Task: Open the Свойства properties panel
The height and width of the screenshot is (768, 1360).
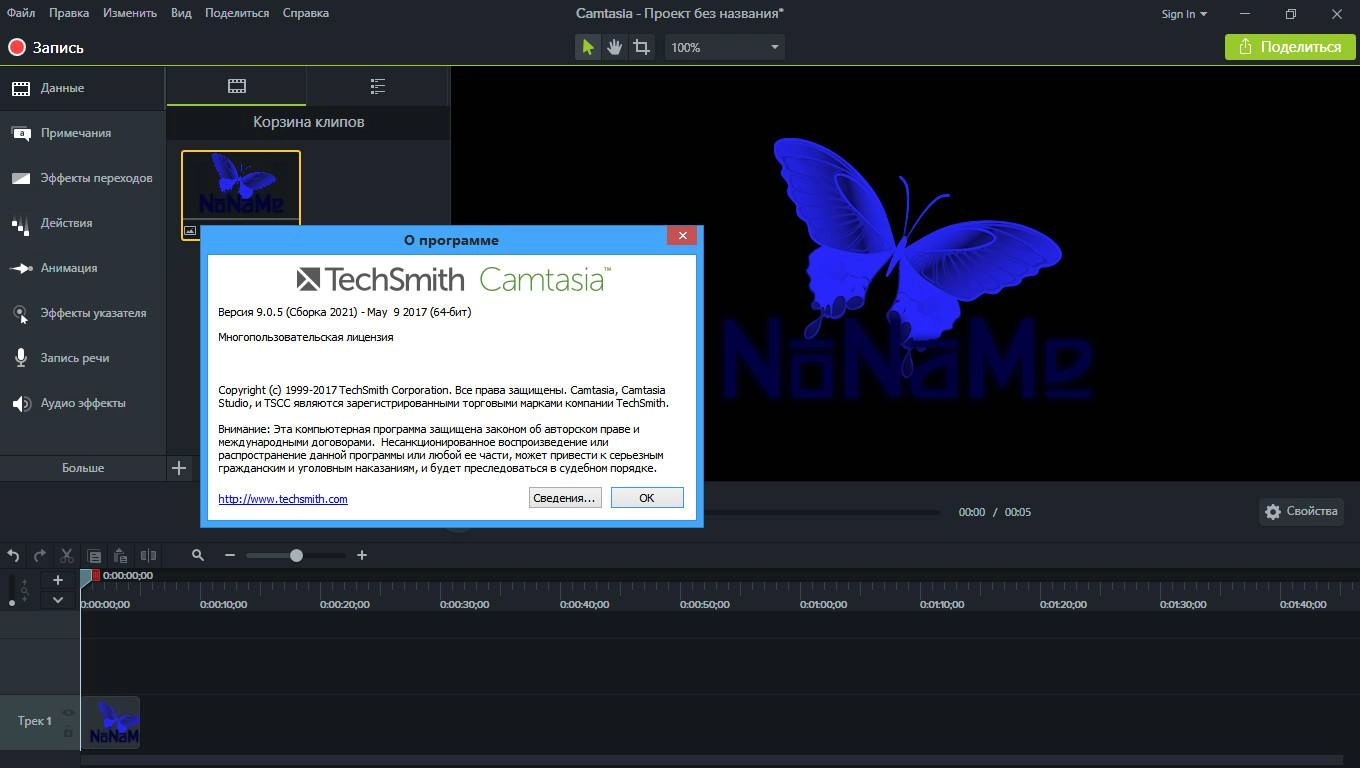Action: pos(1300,511)
